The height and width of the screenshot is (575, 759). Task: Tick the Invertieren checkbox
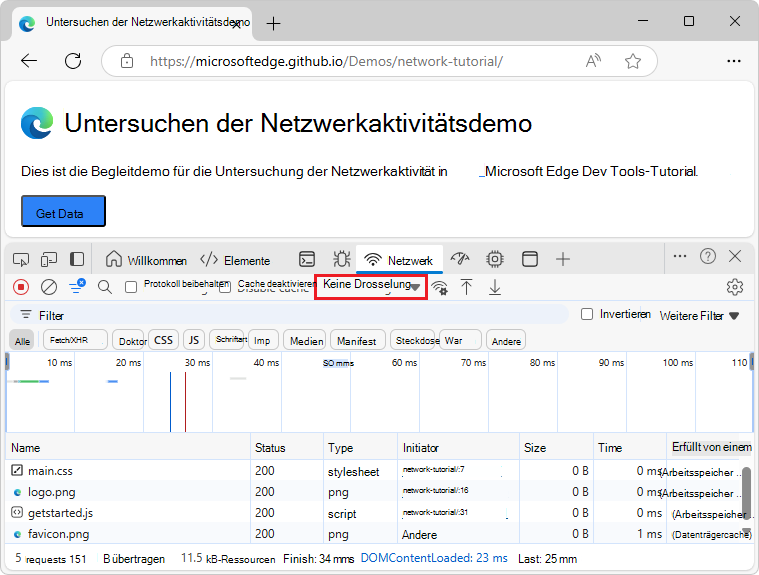point(587,314)
